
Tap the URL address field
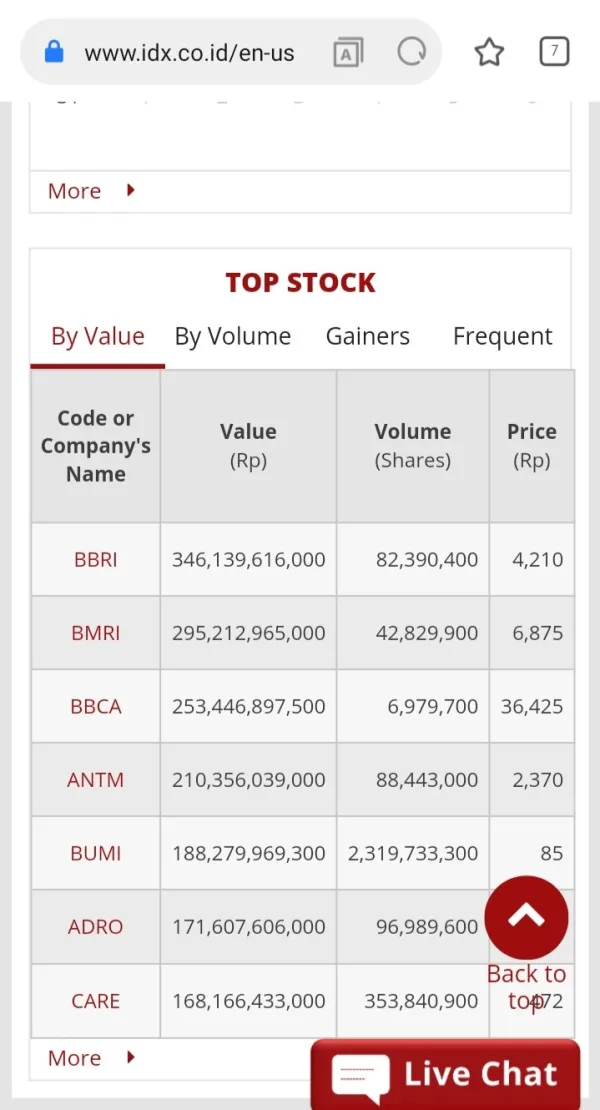click(190, 53)
